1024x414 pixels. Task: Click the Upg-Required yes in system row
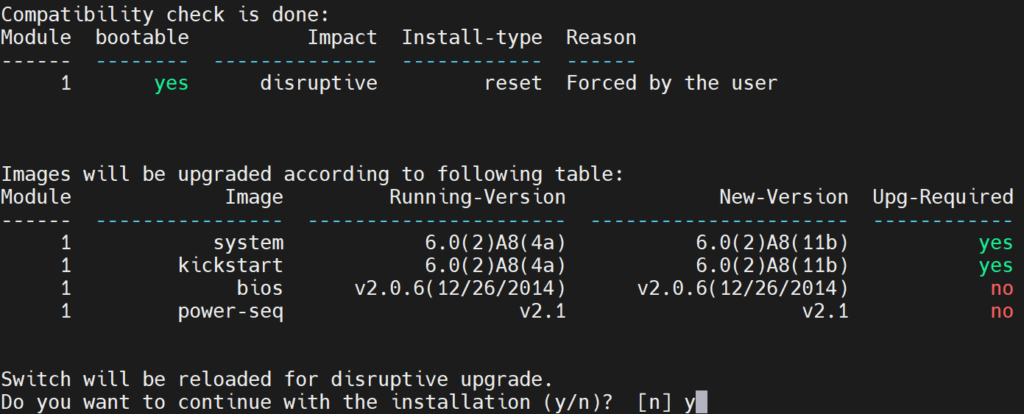point(996,243)
